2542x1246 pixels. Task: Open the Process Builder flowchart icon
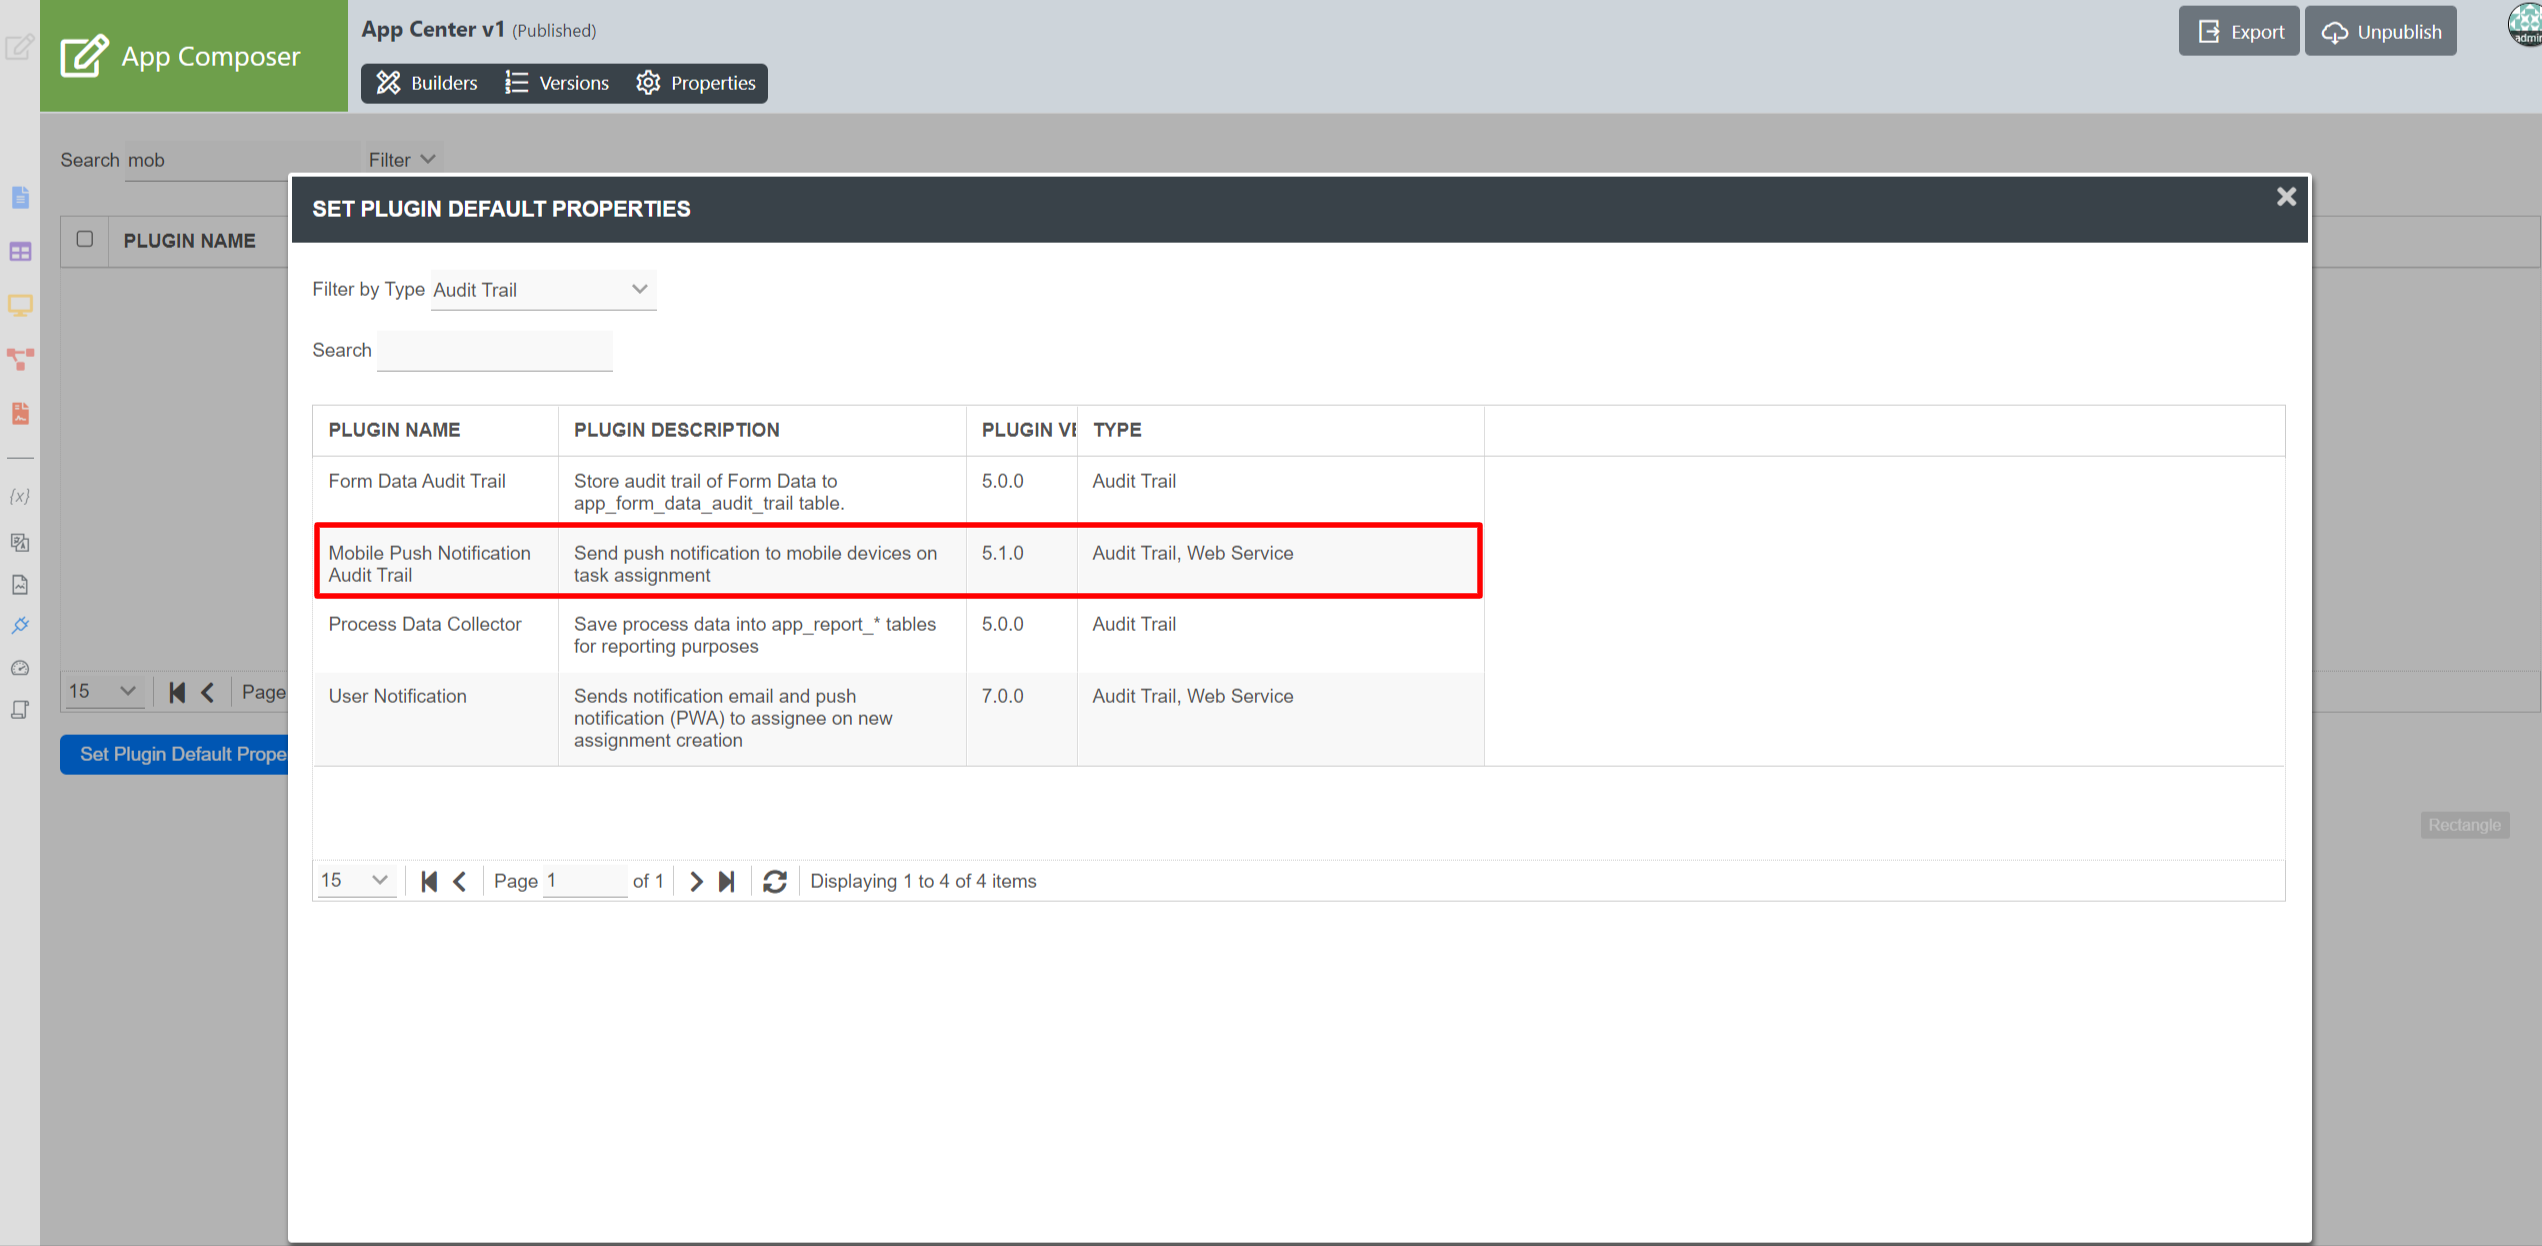pos(20,359)
